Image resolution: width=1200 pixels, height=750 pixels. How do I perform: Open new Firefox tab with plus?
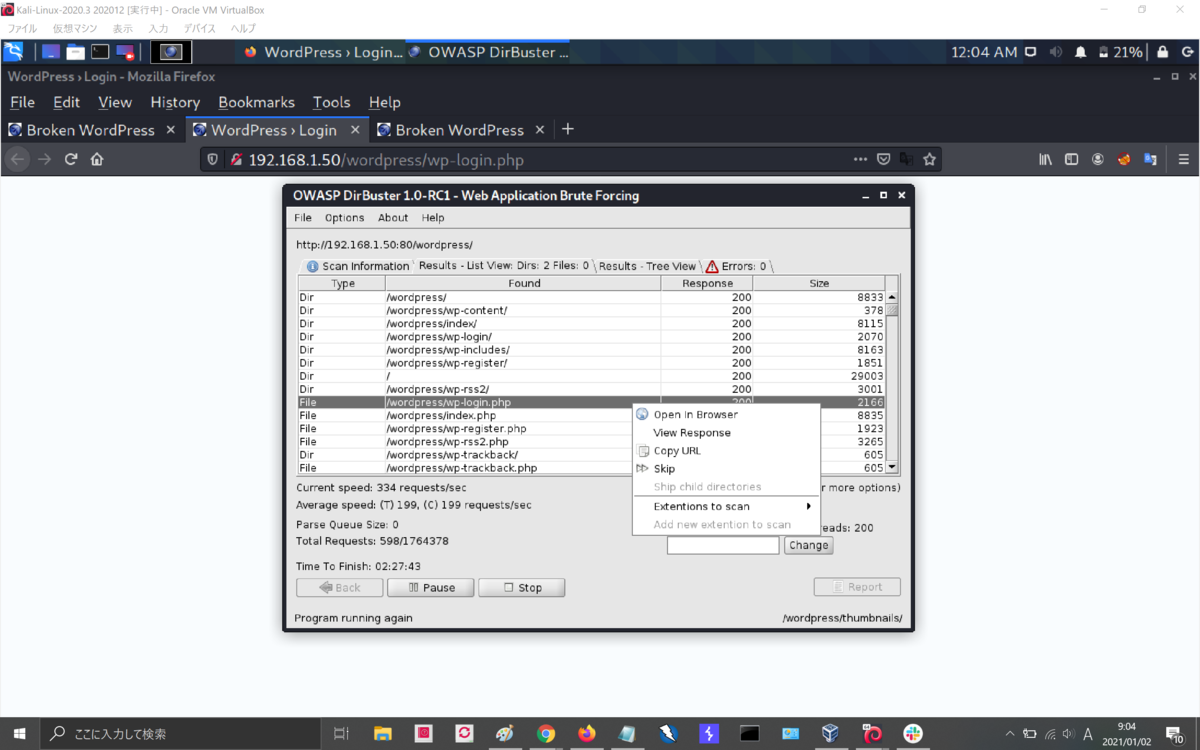click(568, 129)
